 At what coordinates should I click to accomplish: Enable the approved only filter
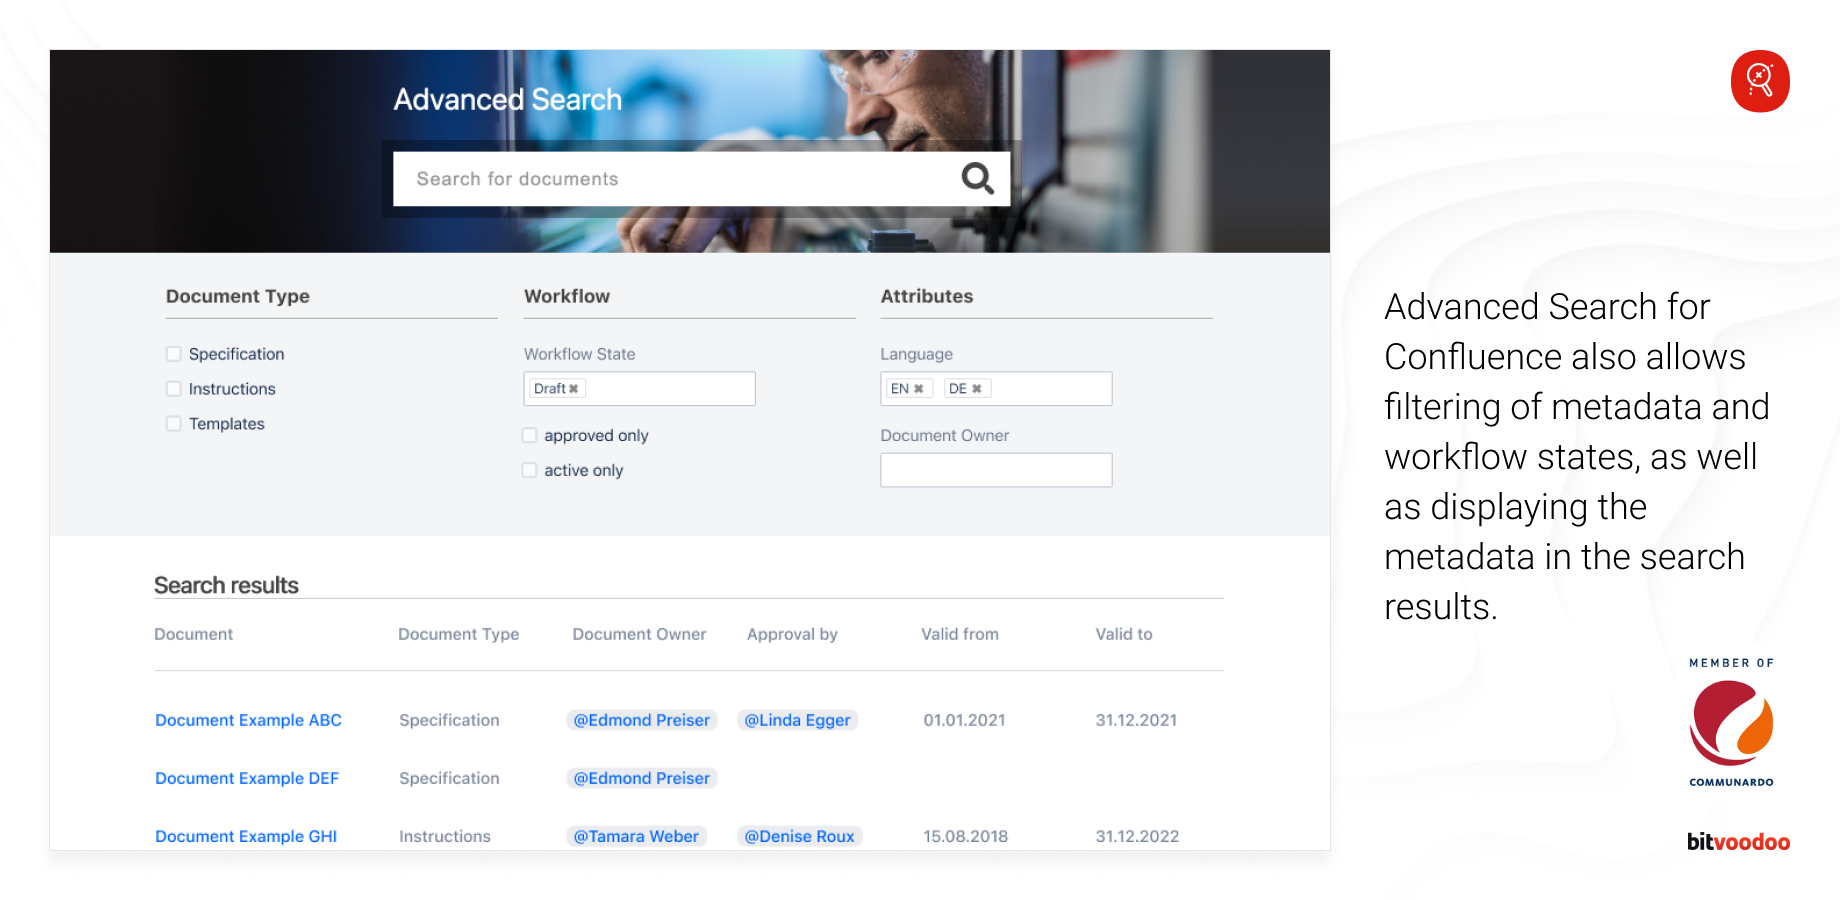530,435
